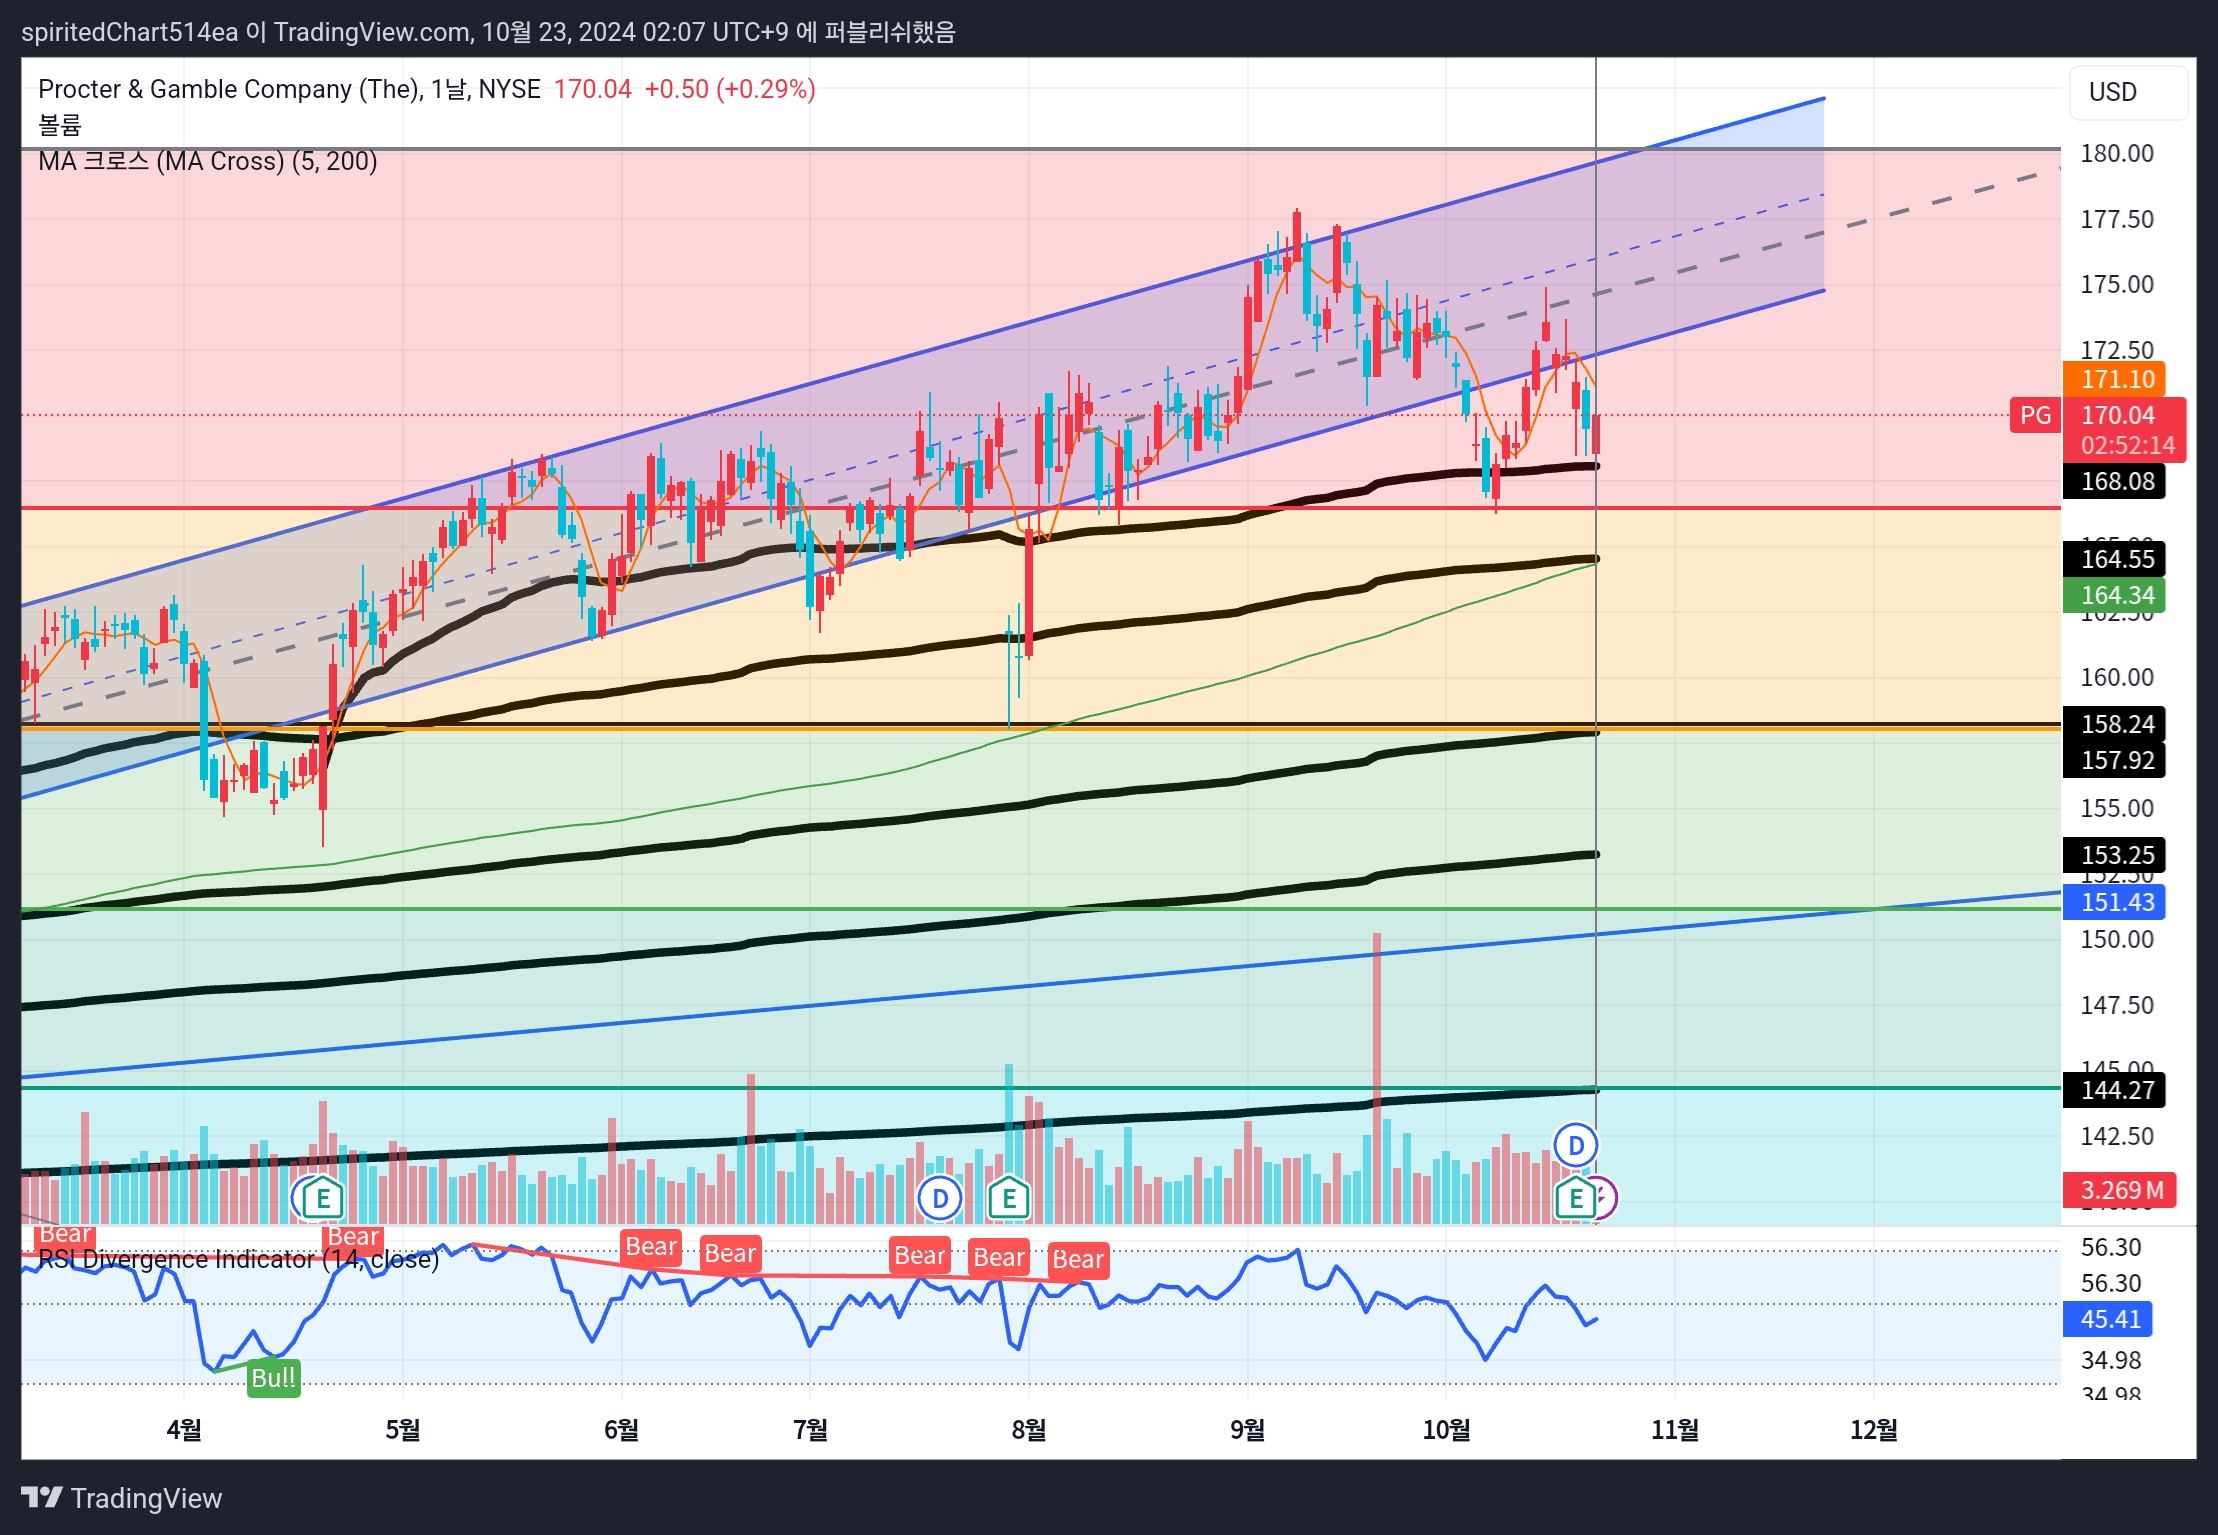
Task: Click the blue 45.41 RSI value tag
Action: 2108,1319
